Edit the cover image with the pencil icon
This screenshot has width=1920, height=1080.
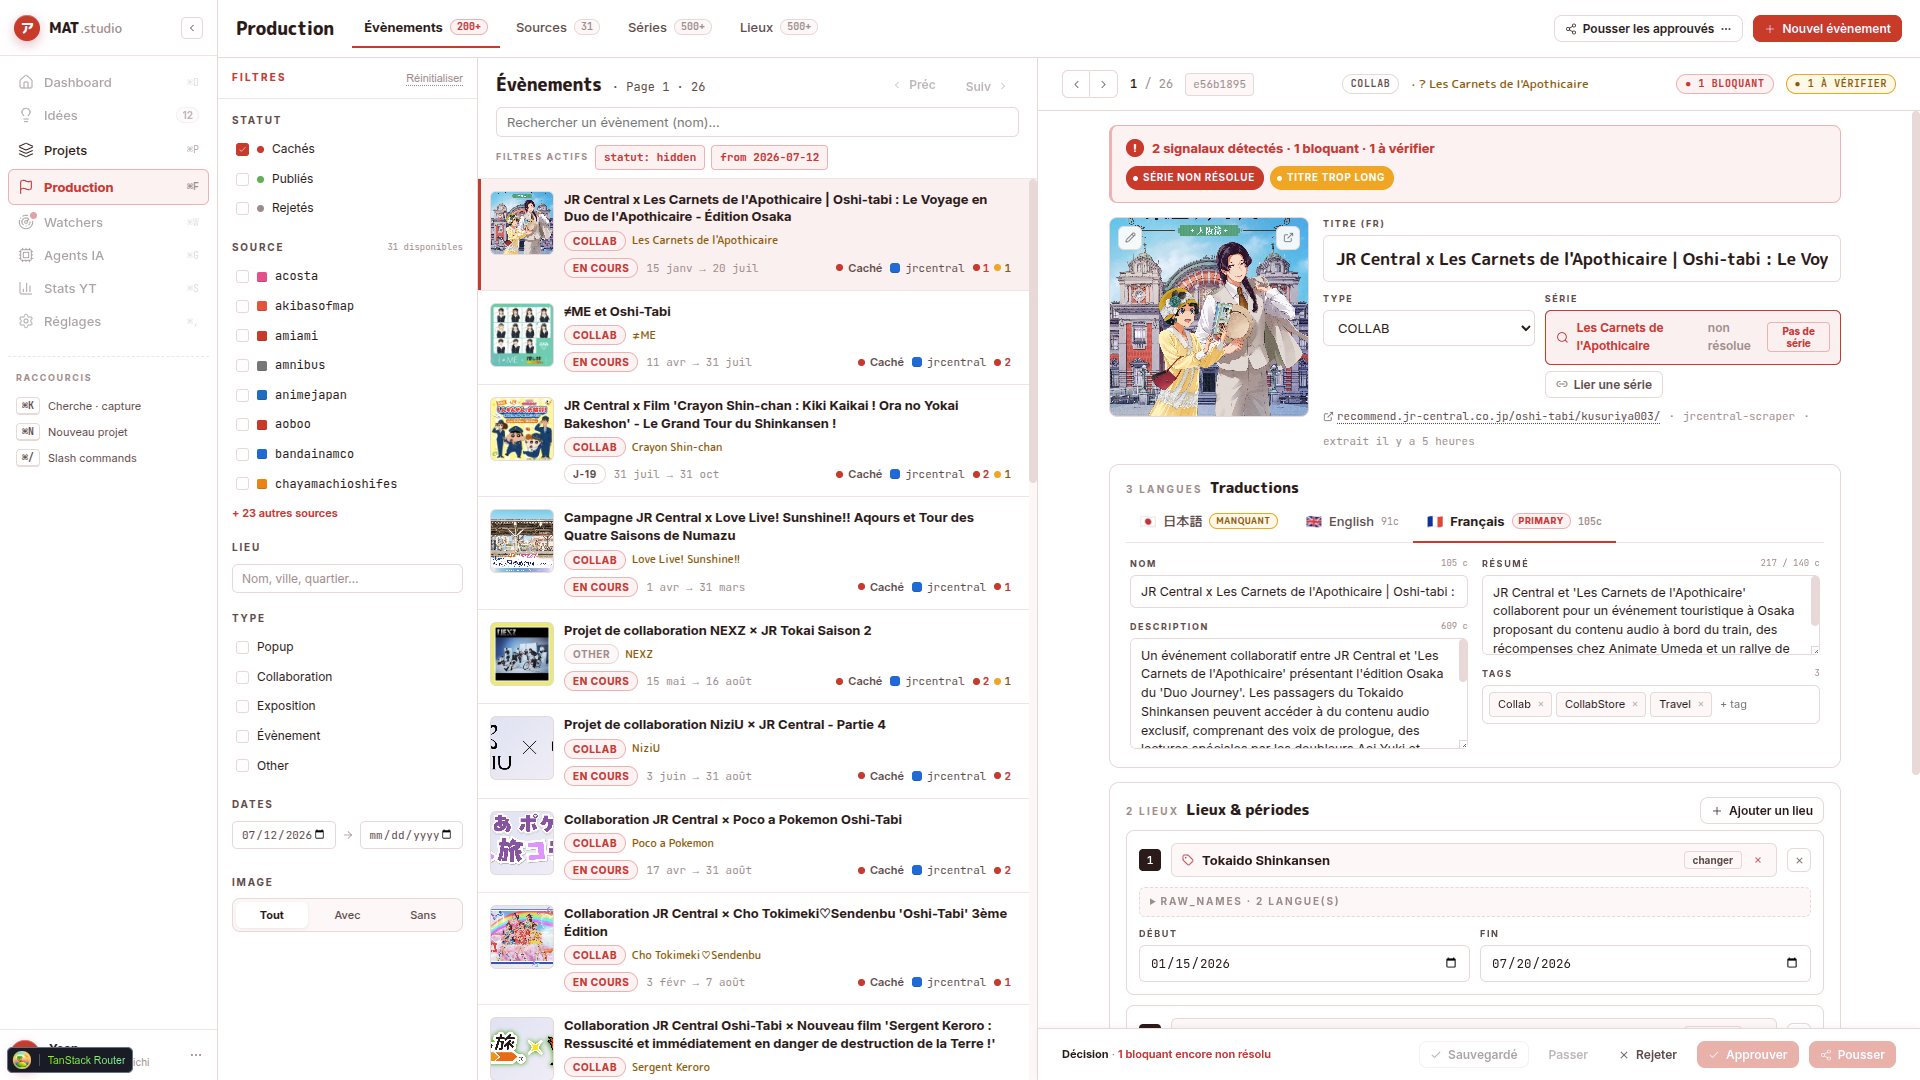pos(1130,238)
